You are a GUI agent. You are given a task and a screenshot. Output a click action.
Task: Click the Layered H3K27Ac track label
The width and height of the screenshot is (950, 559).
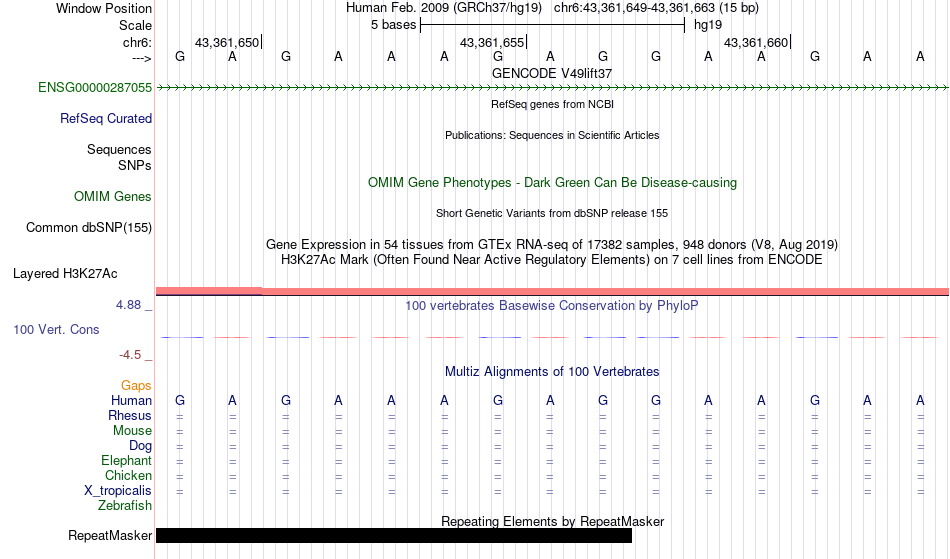tap(65, 274)
